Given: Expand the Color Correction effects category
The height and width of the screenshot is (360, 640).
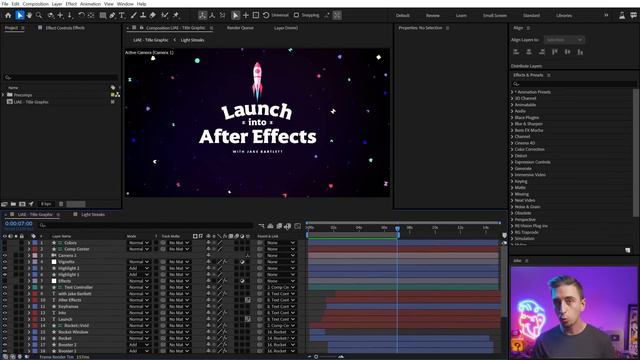Looking at the screenshot, I should tap(512, 149).
